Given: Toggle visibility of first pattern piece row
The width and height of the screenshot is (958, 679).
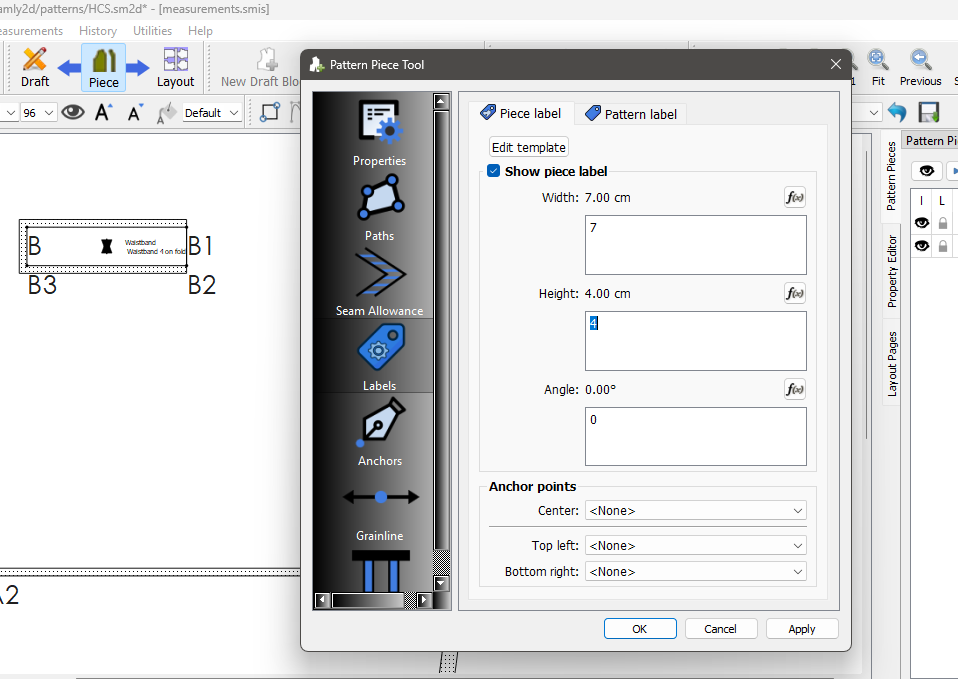Looking at the screenshot, I should pos(921,223).
